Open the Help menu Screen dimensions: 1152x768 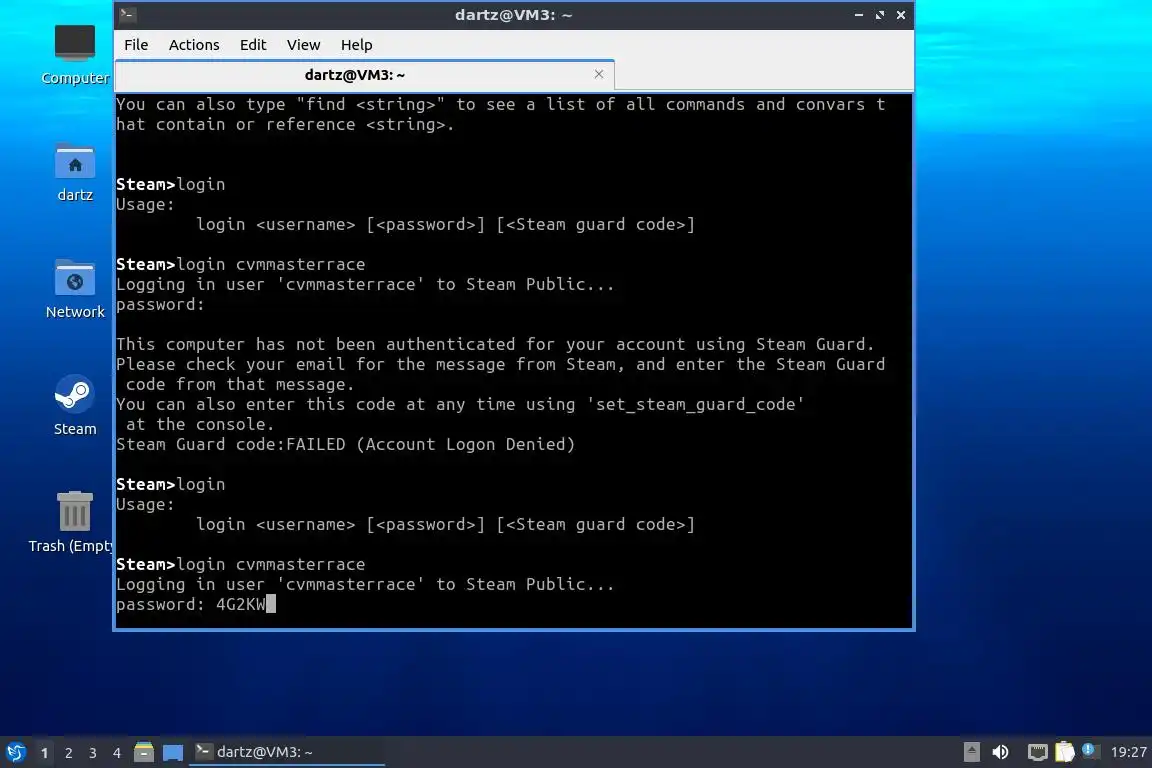coord(356,45)
